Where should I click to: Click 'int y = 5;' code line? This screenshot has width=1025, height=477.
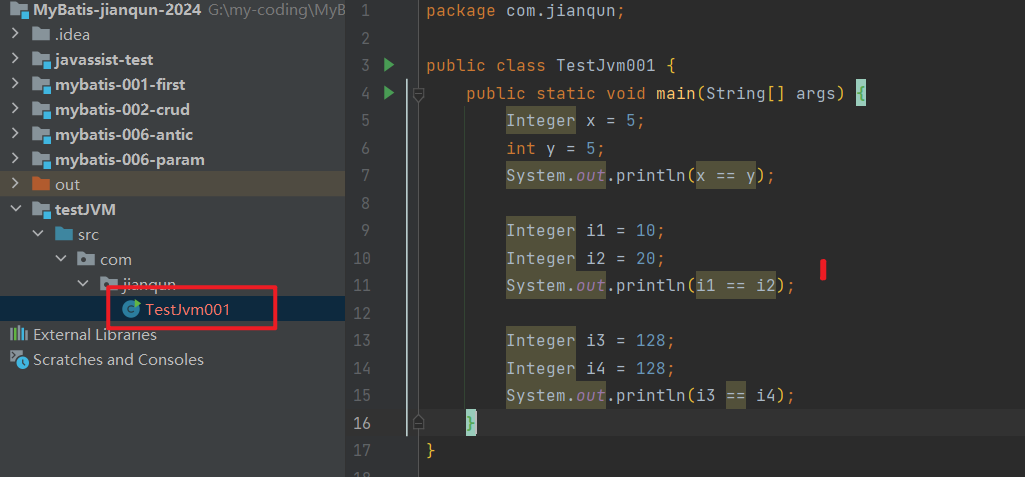click(556, 148)
